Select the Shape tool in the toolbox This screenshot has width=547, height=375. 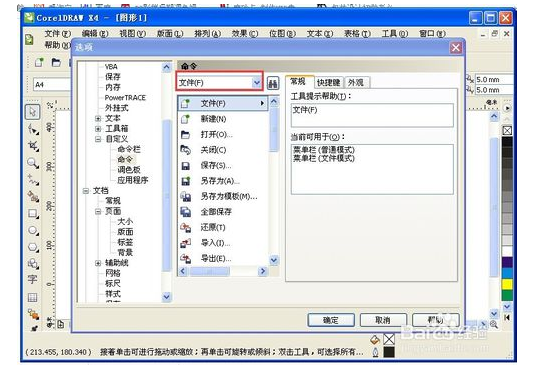tap(33, 129)
